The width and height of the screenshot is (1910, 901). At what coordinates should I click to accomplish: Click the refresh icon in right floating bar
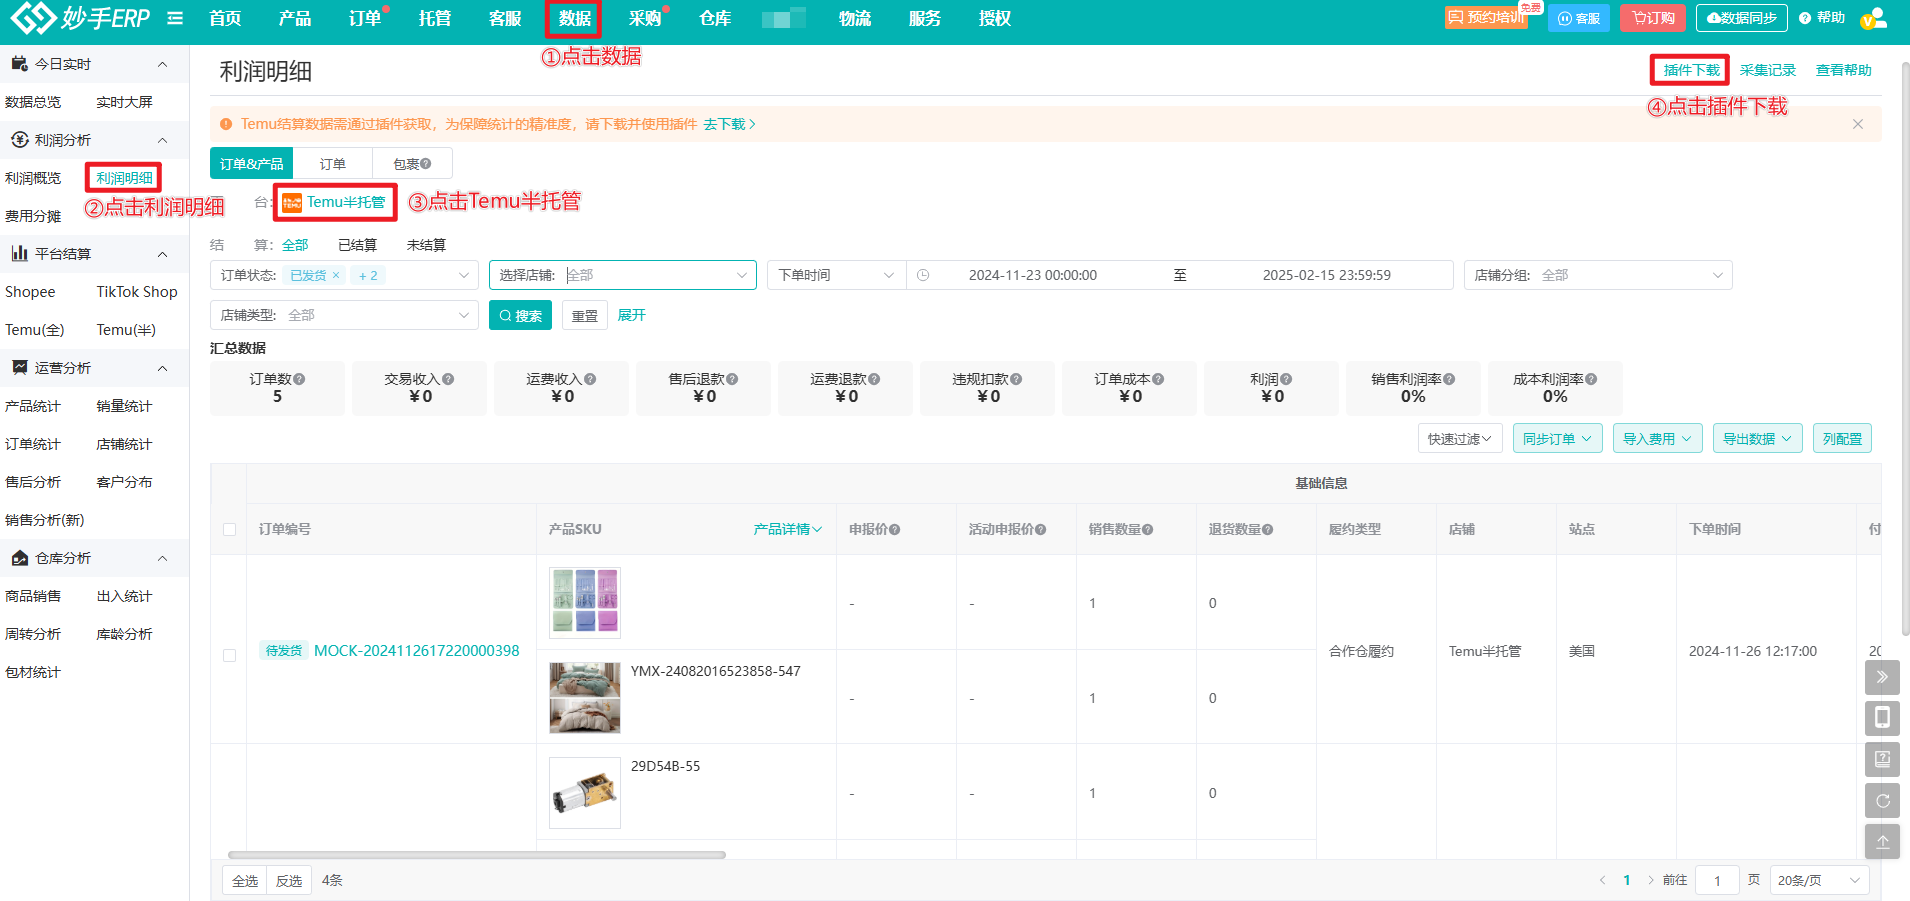[1883, 800]
